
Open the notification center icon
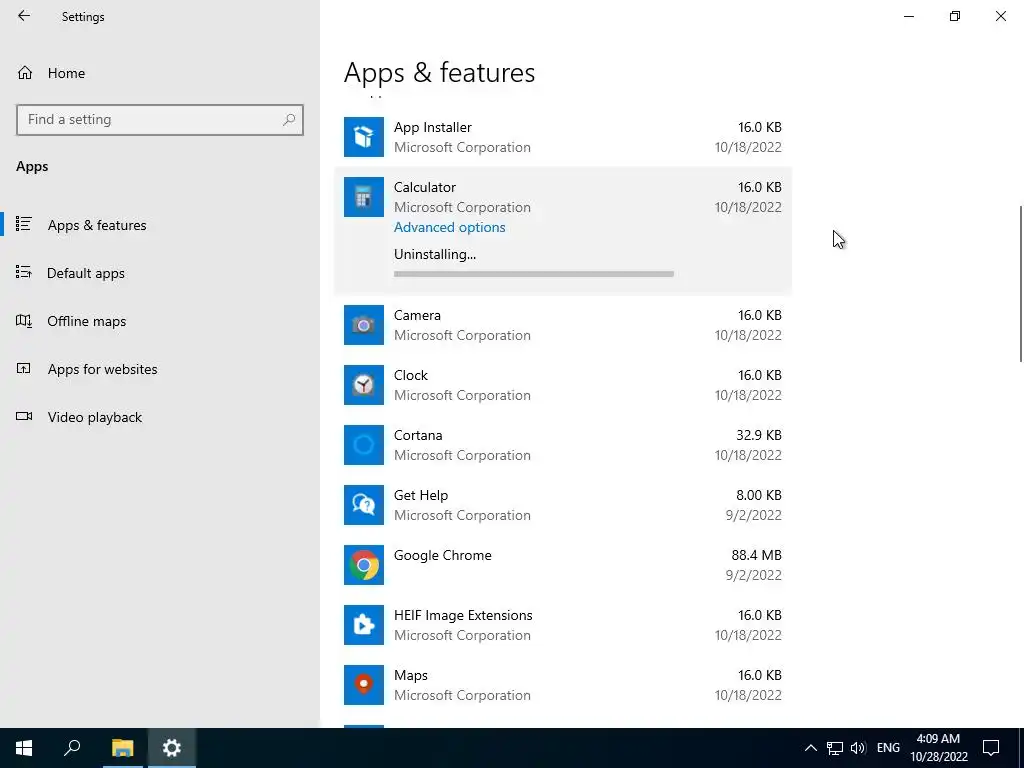coord(991,748)
